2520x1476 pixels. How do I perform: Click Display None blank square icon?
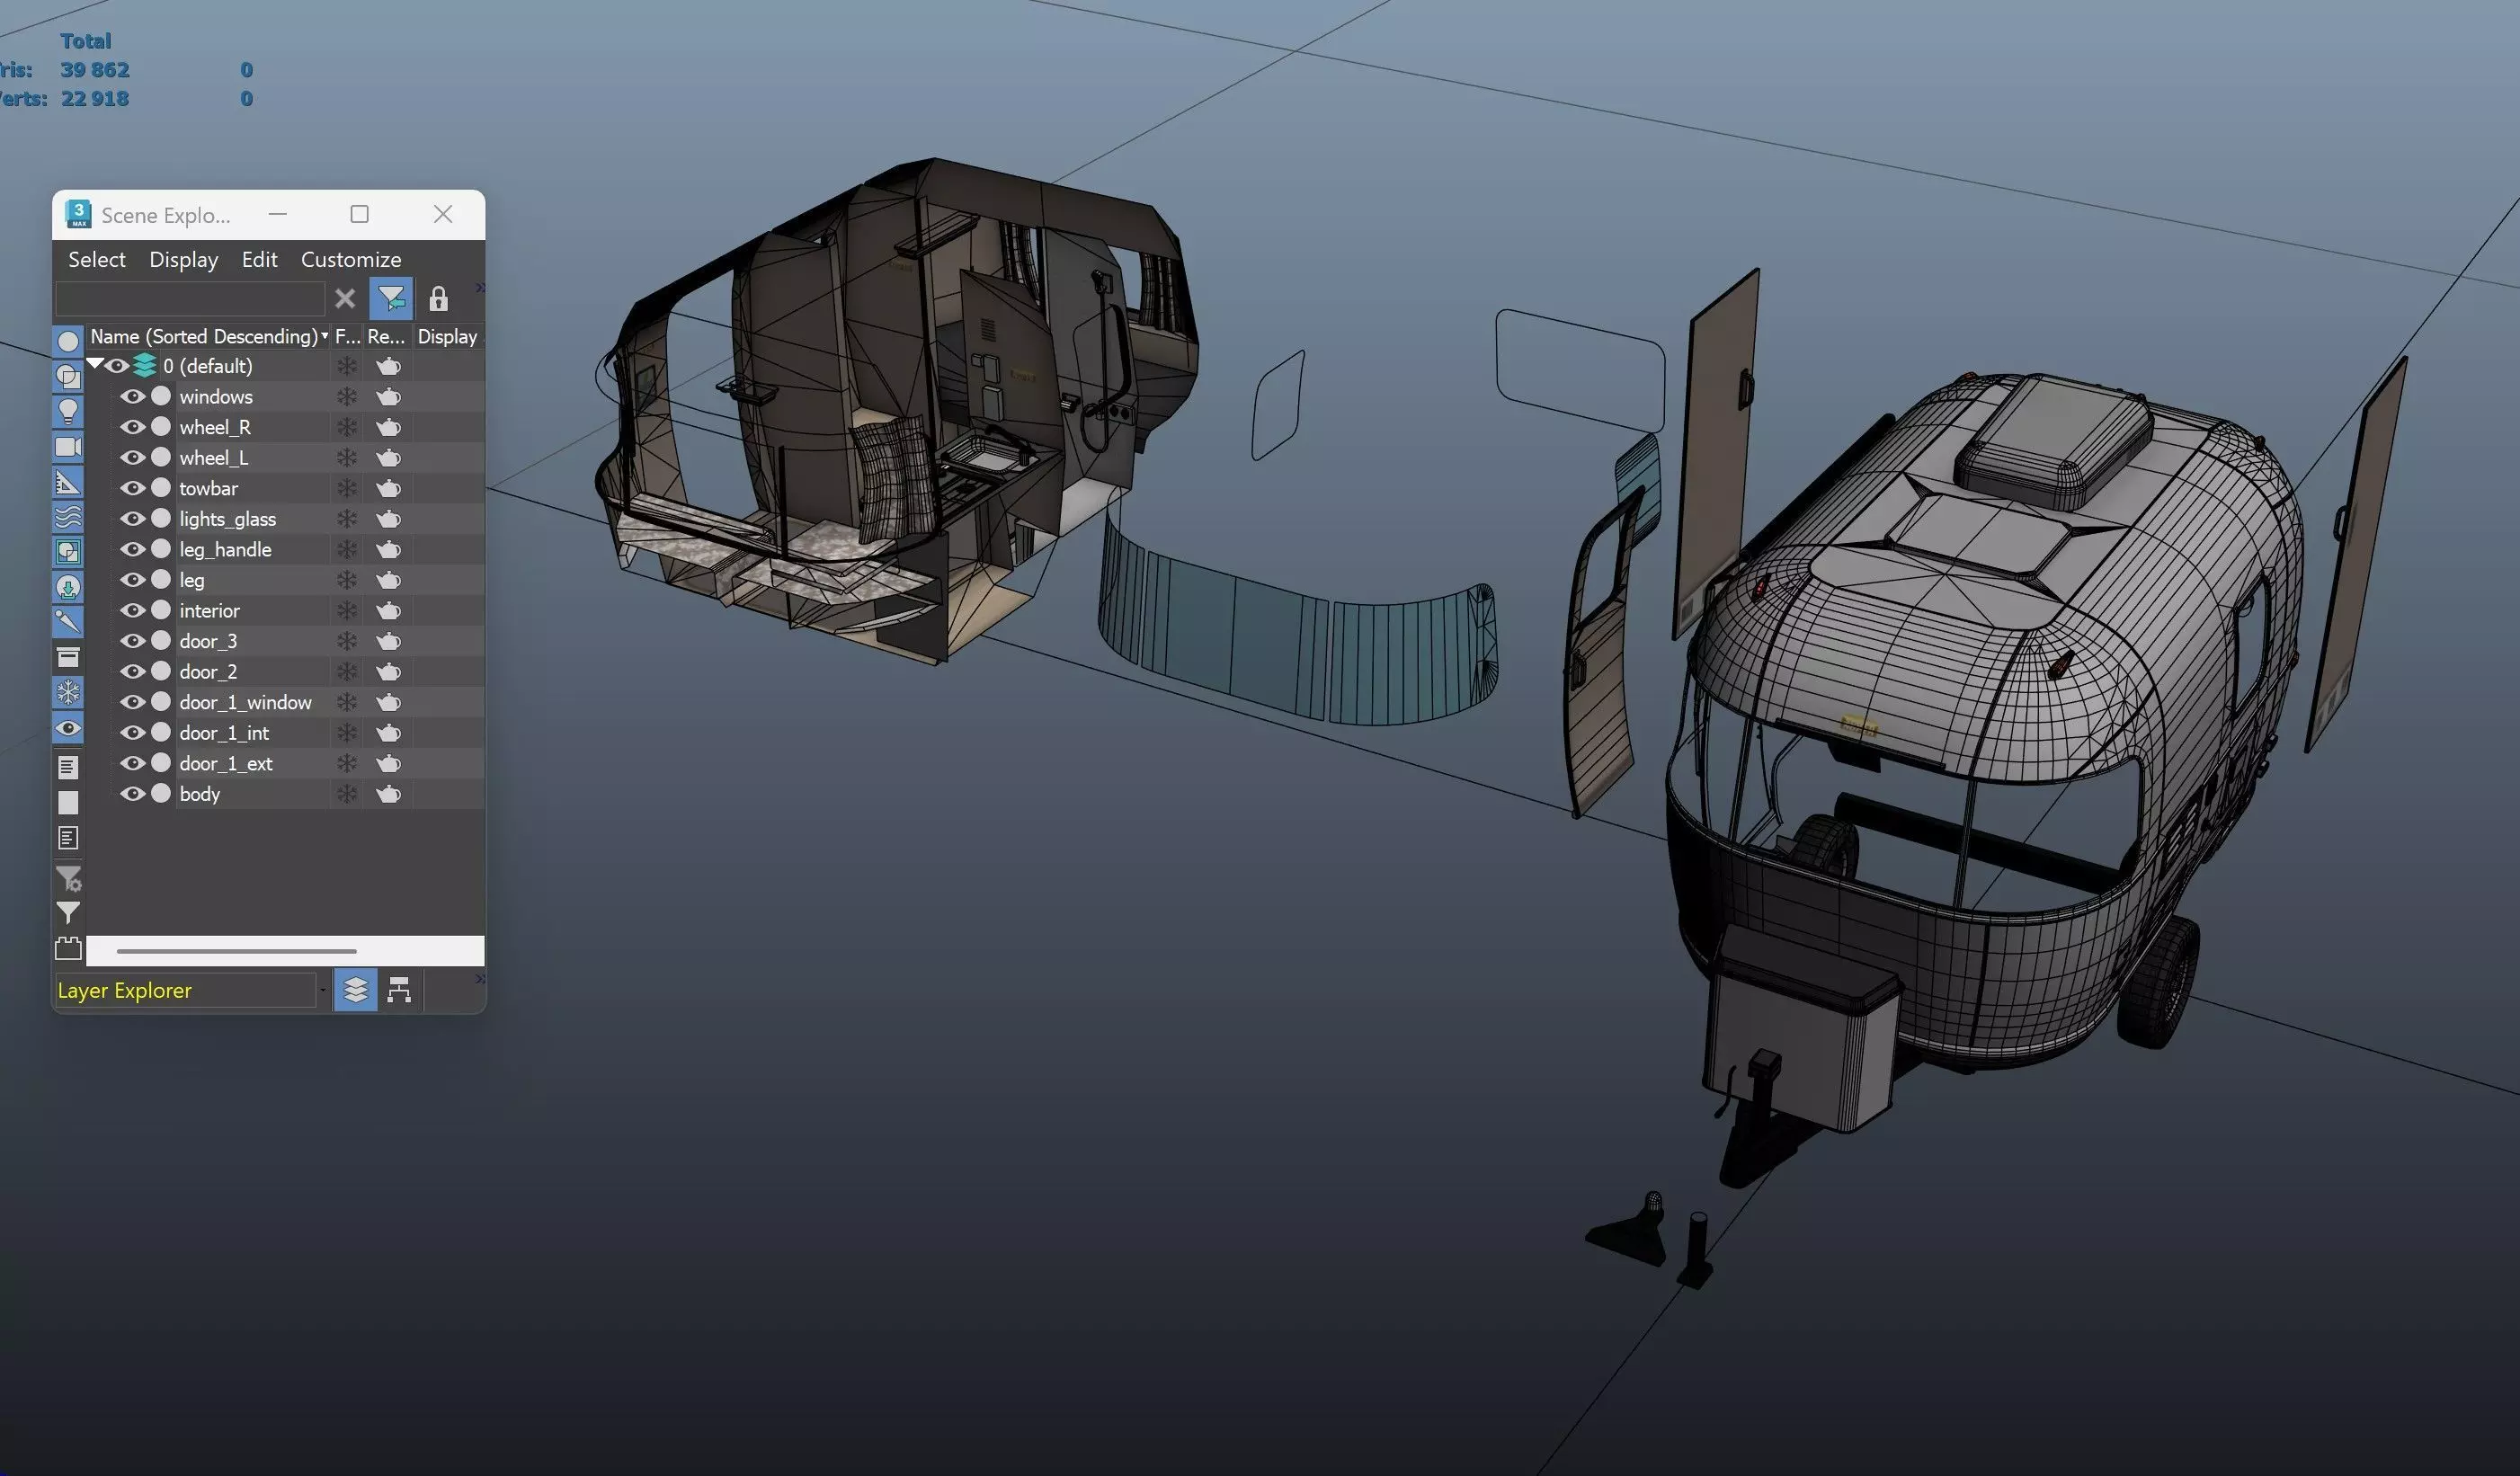point(68,803)
